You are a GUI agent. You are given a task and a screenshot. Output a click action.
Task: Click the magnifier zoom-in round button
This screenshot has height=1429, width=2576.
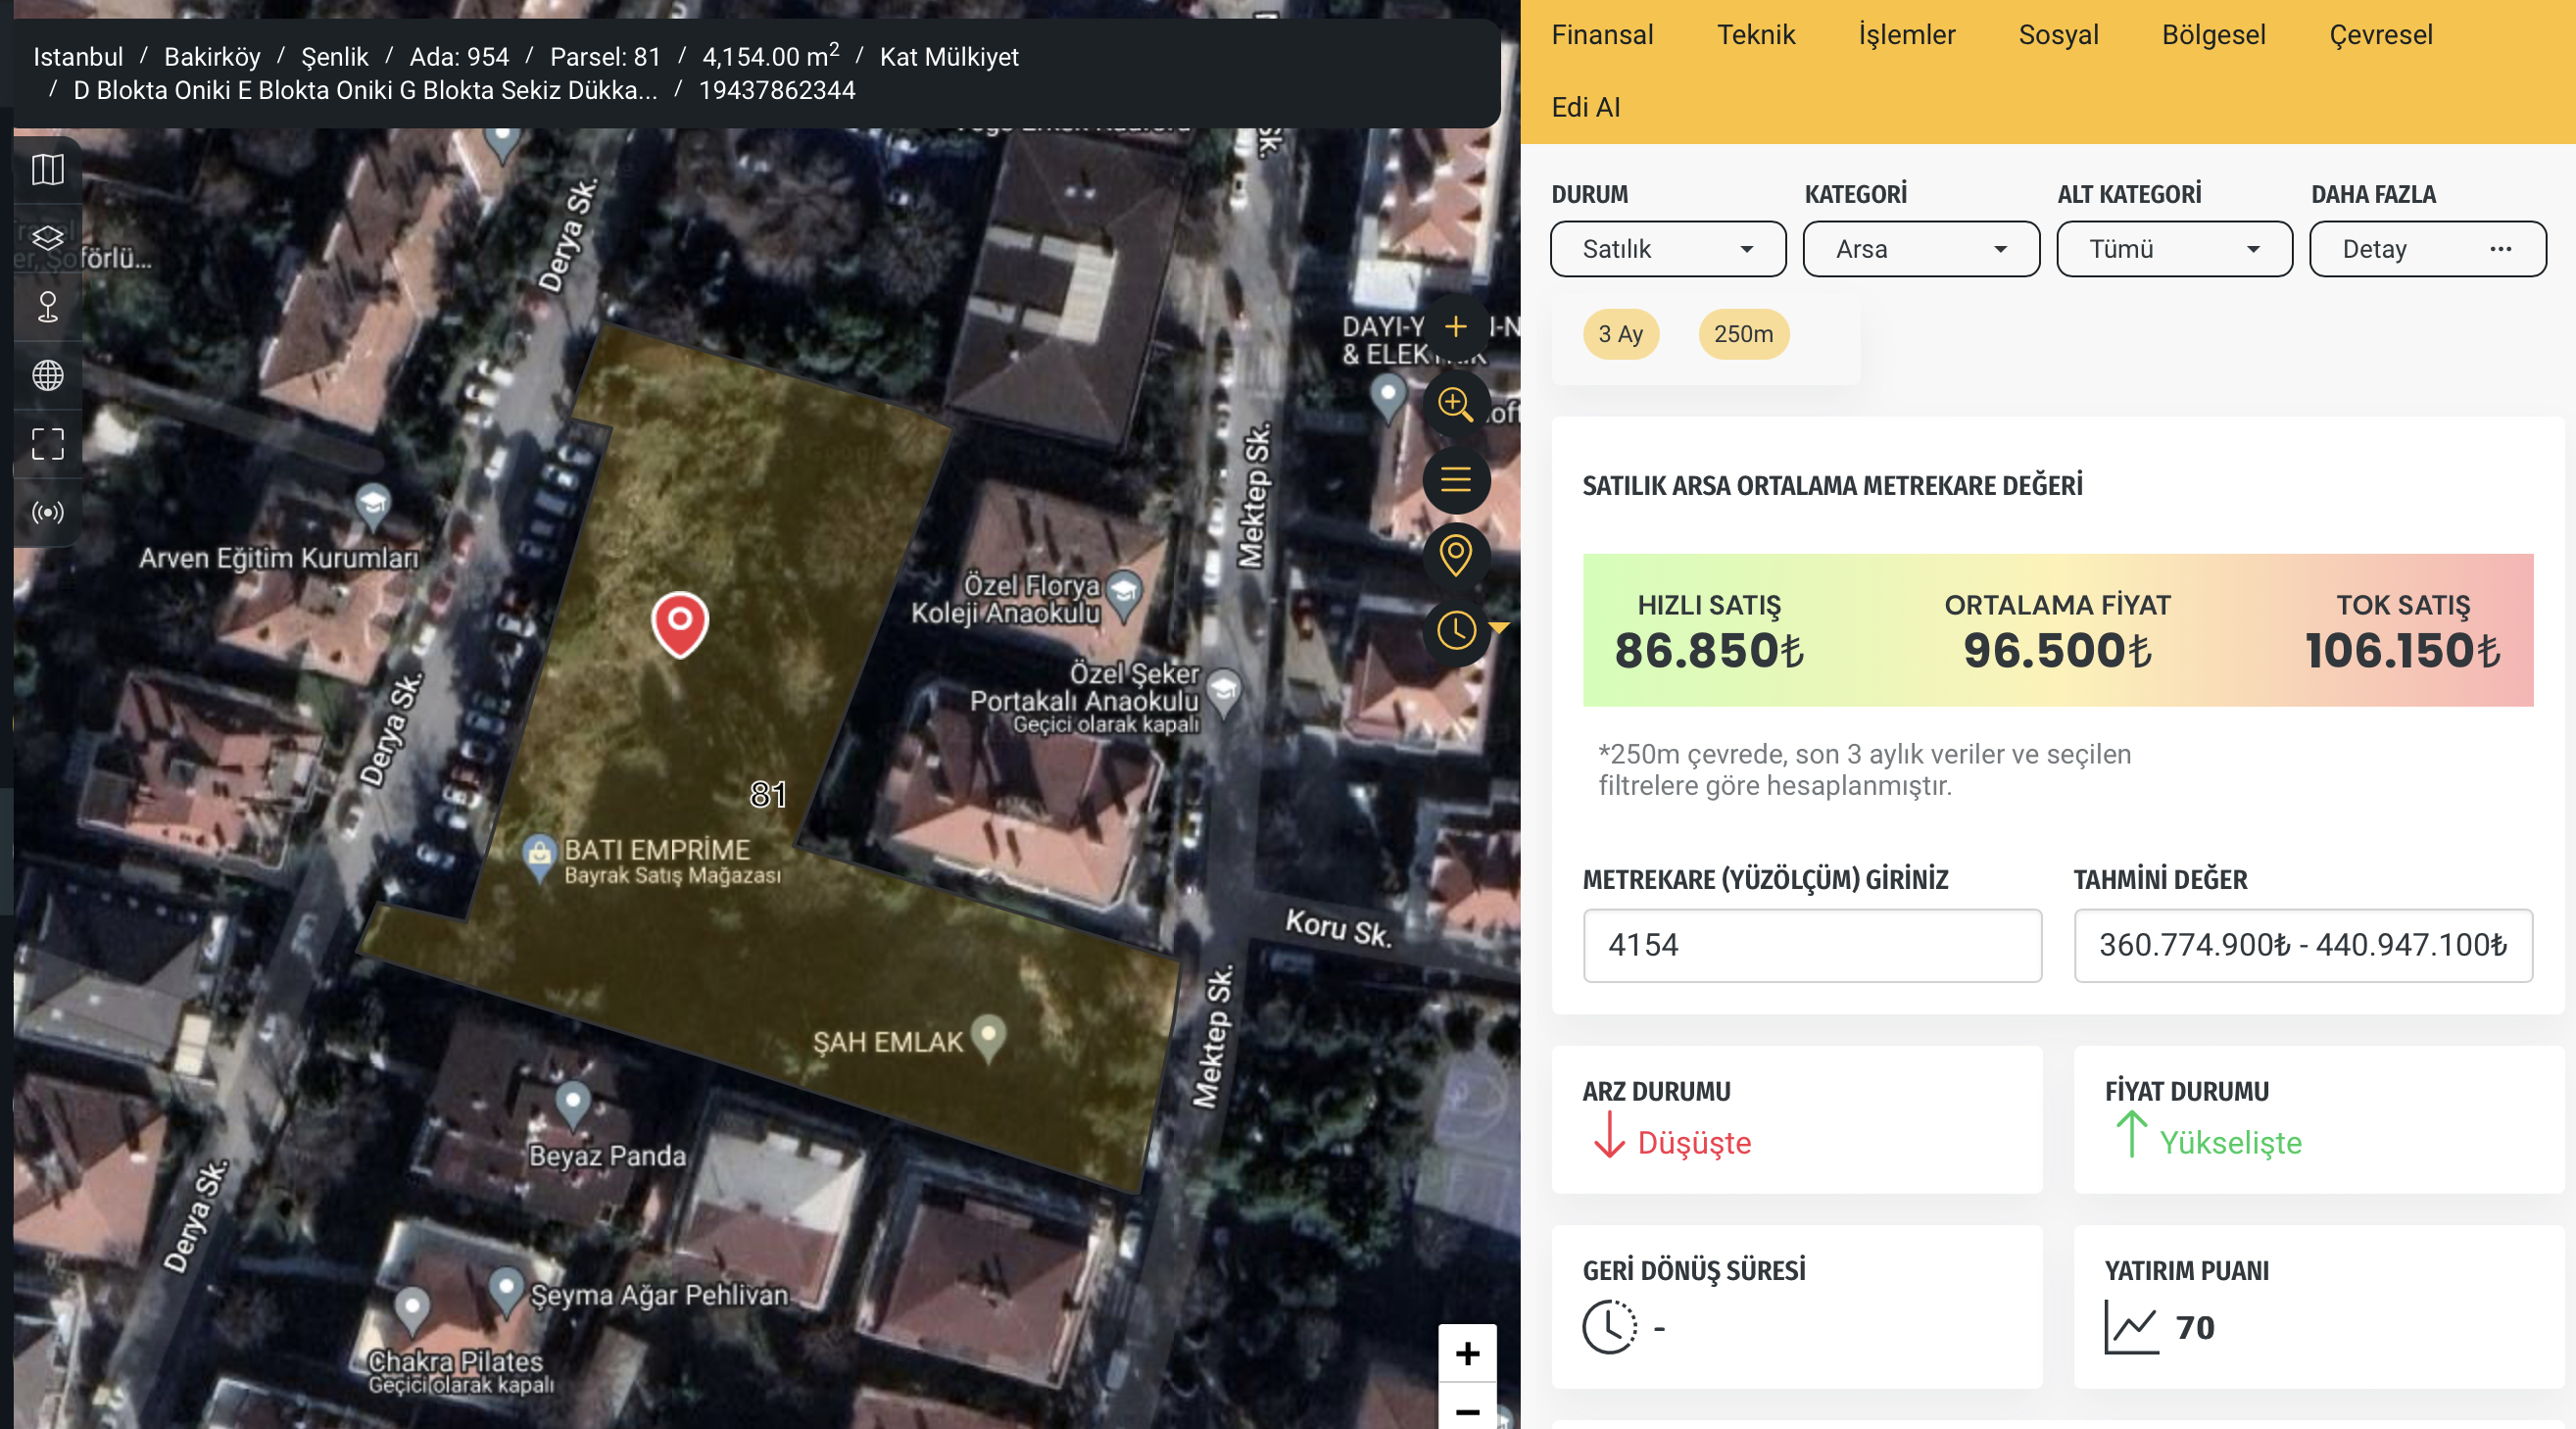[x=1455, y=404]
